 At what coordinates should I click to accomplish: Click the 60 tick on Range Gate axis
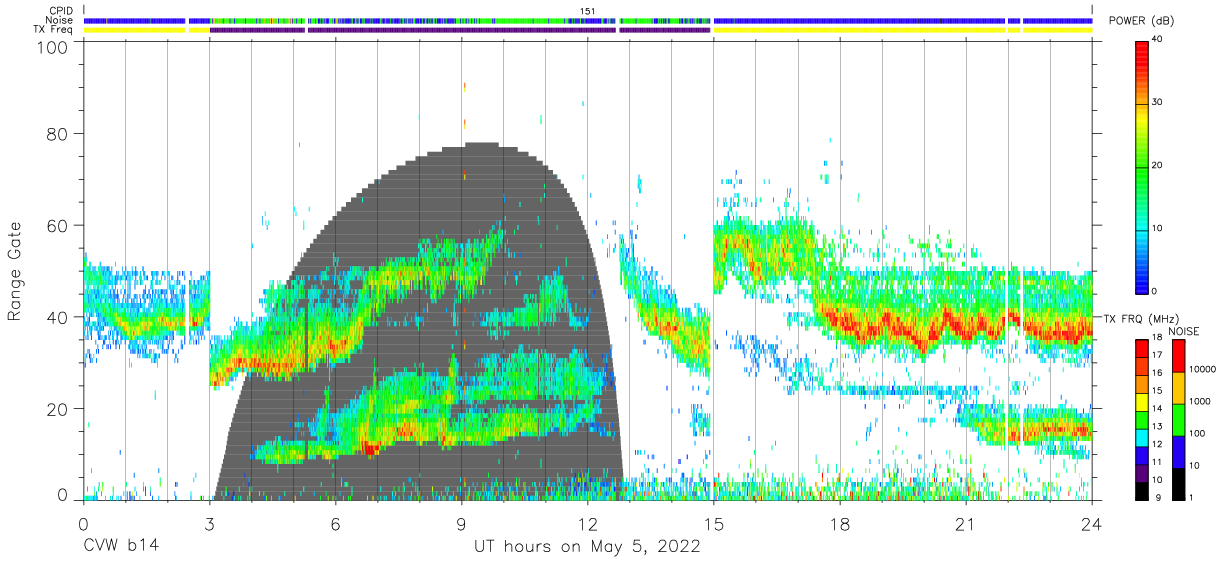coord(58,225)
